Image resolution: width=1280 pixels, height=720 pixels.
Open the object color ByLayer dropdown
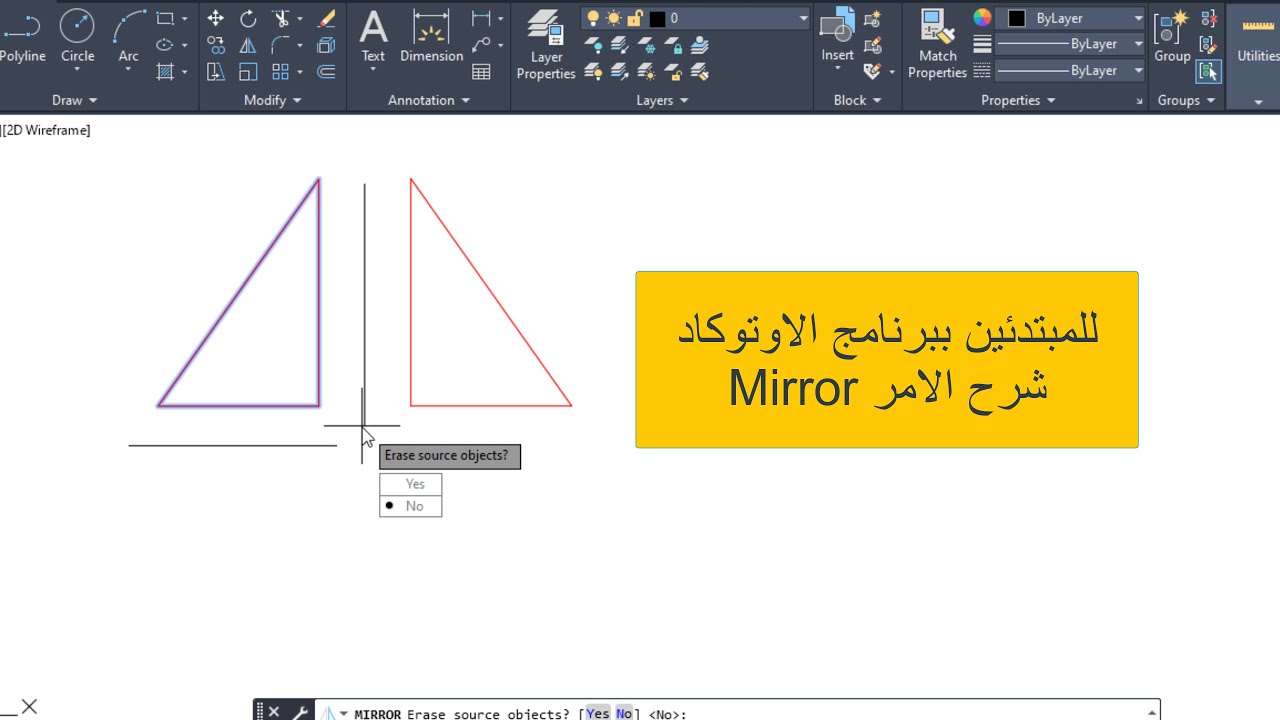pos(1138,18)
